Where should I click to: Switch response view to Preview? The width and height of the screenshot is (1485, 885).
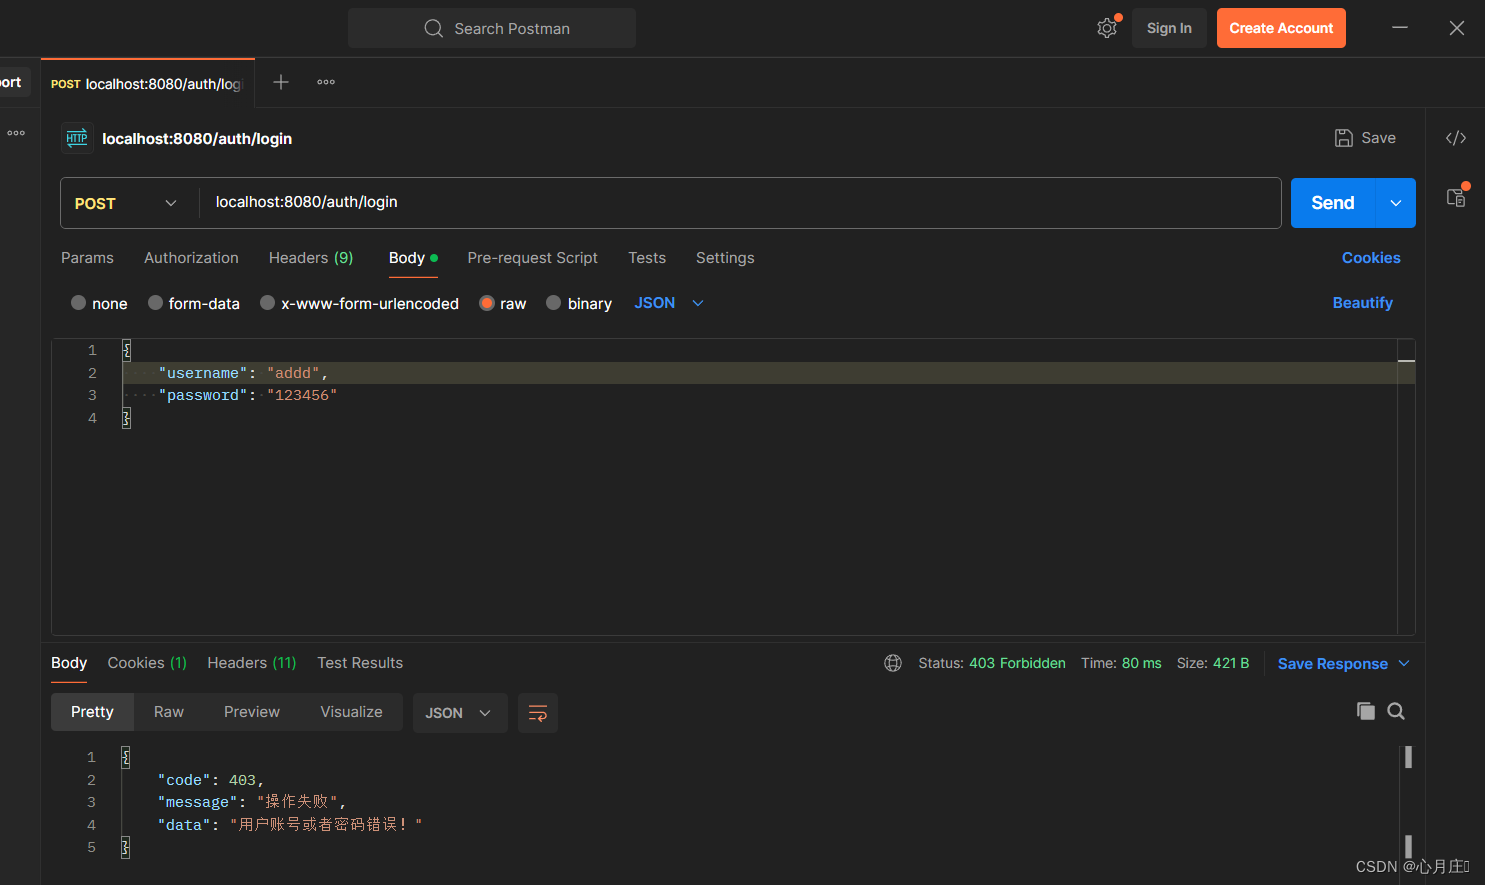252,712
